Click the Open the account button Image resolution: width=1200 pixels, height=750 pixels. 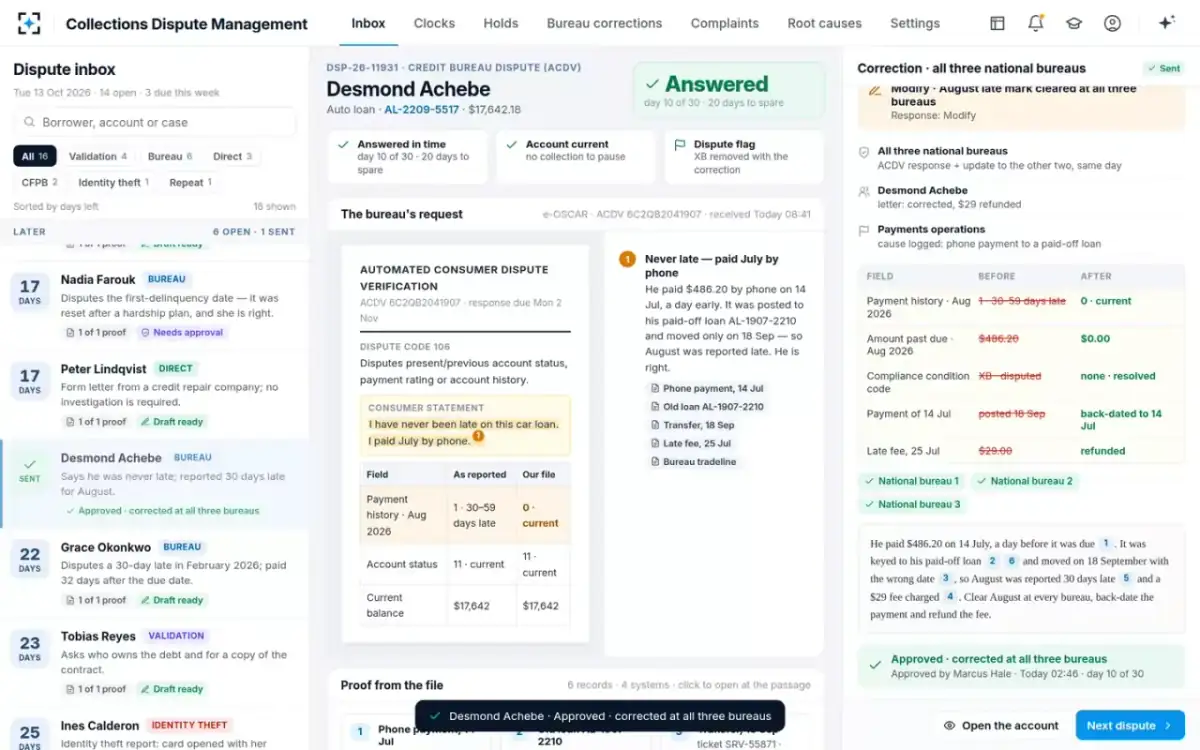[x=1001, y=726]
